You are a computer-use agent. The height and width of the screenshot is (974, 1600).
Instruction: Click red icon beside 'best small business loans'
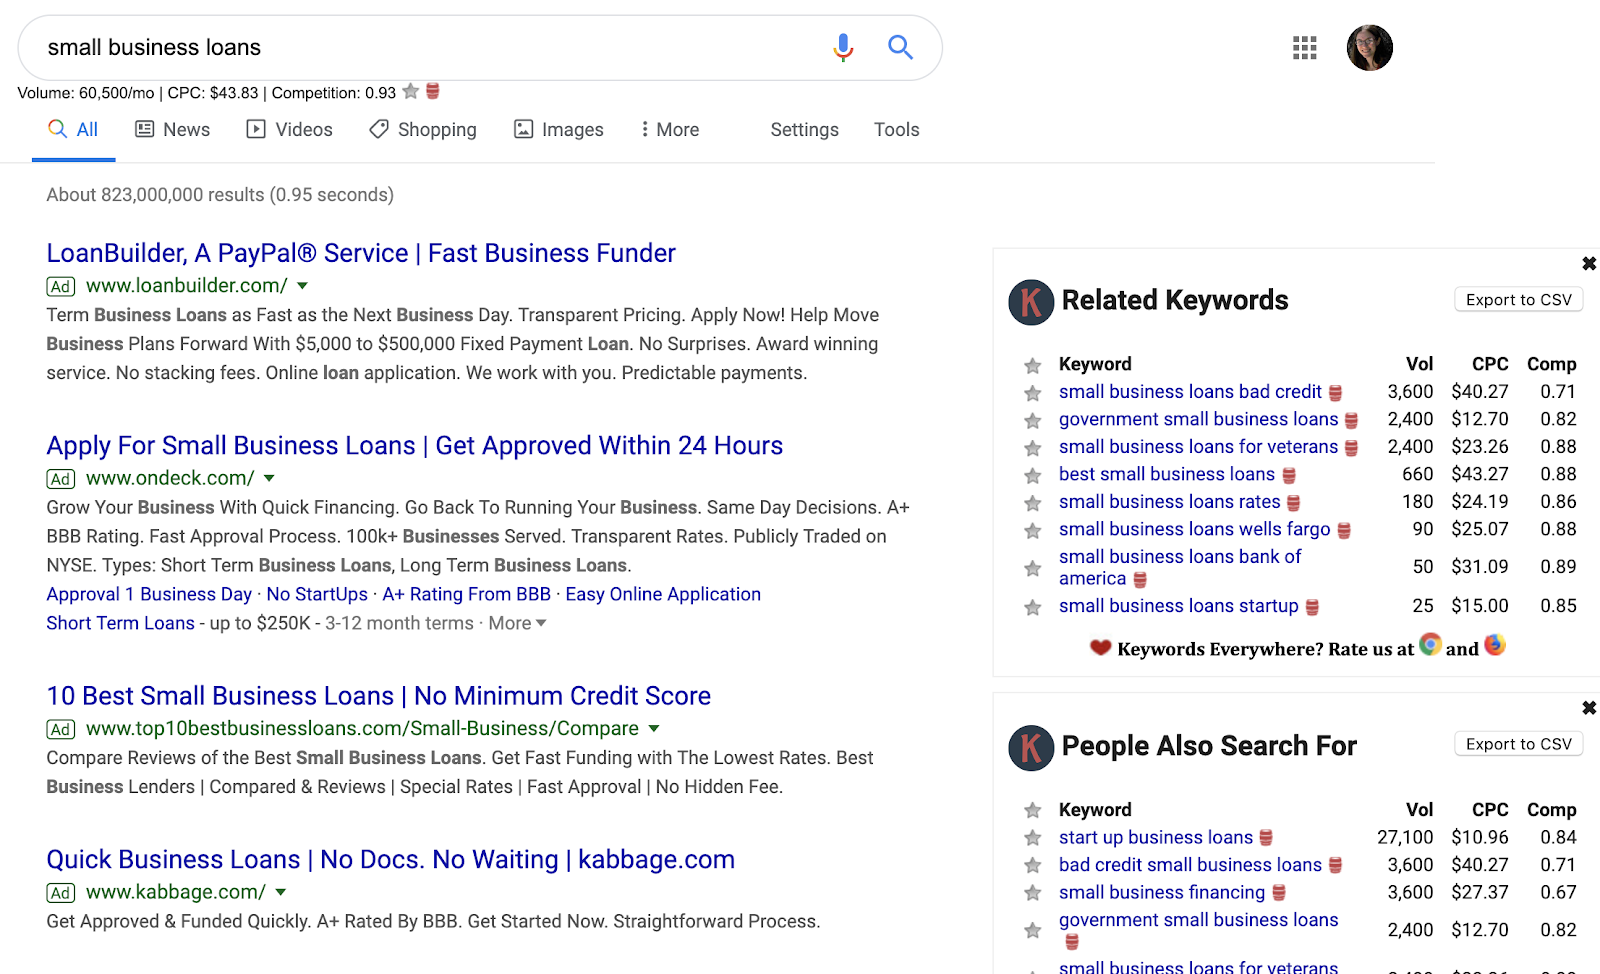click(1289, 476)
